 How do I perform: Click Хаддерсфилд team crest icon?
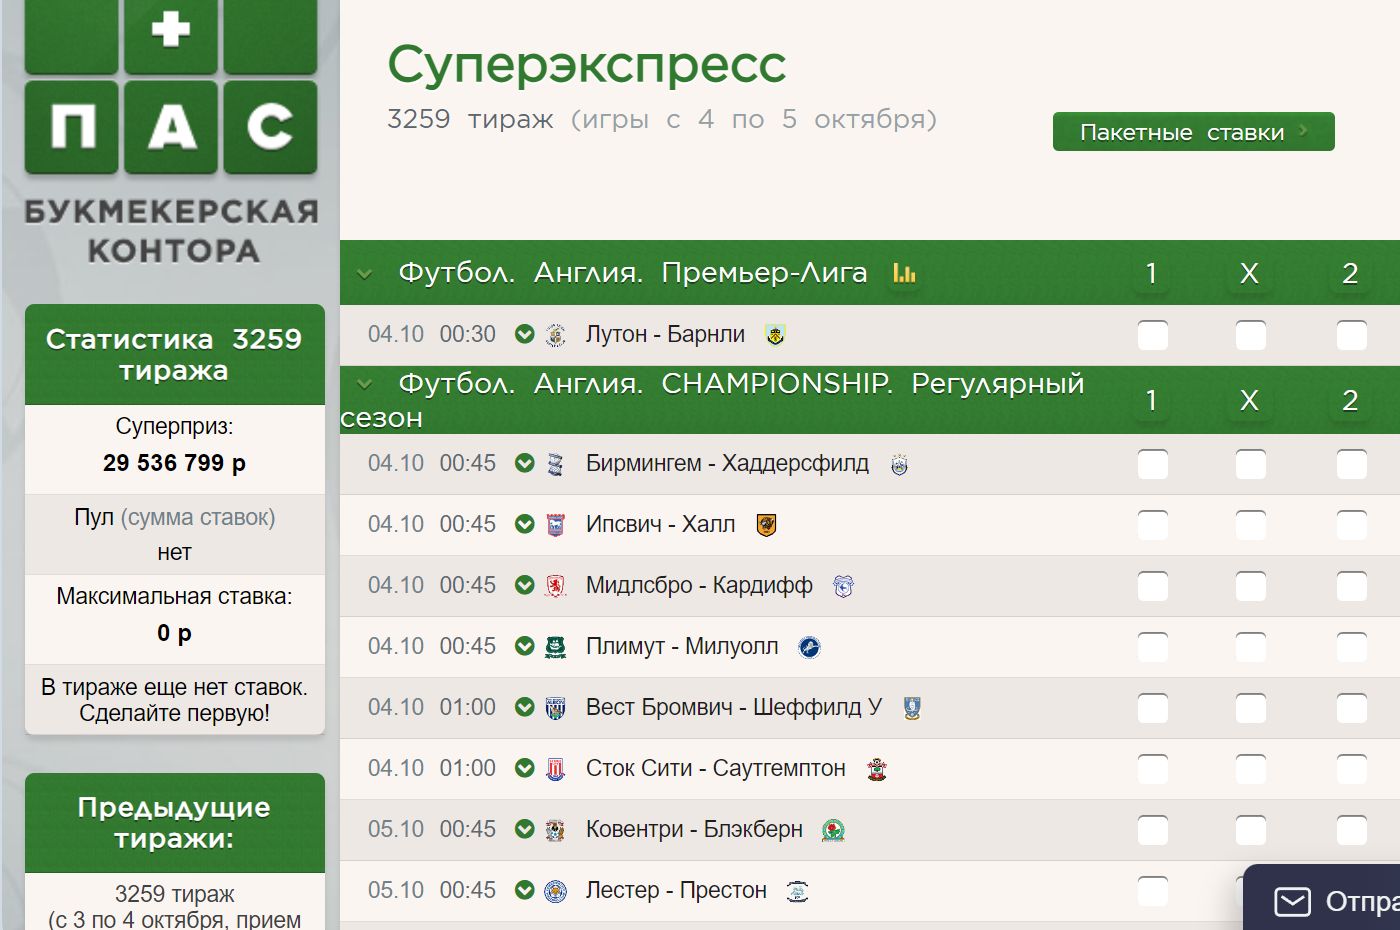899,464
